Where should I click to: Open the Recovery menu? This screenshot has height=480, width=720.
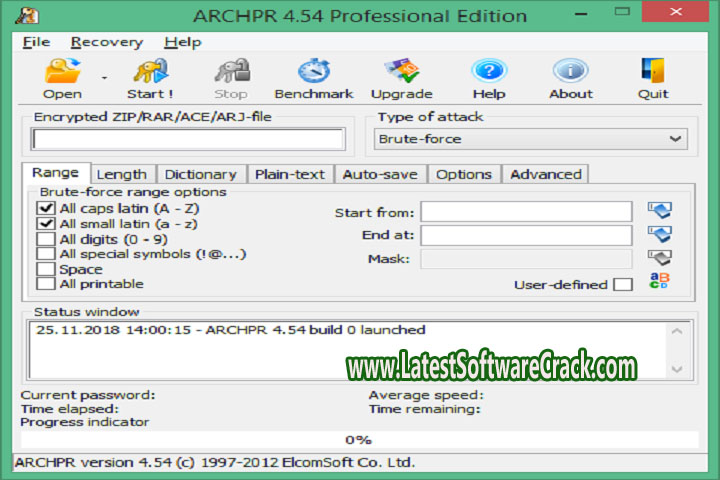(106, 42)
